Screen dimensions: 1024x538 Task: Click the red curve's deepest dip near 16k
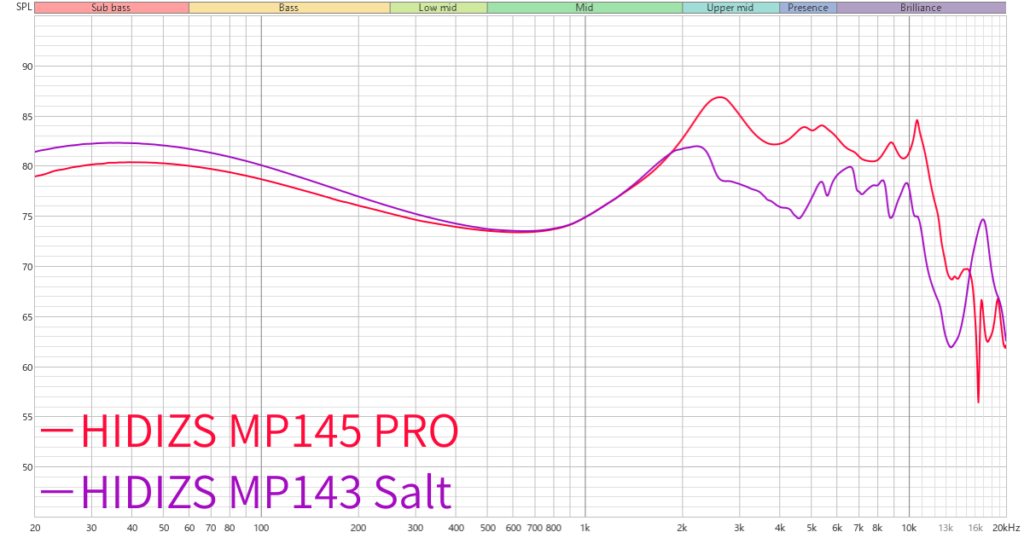tap(978, 402)
